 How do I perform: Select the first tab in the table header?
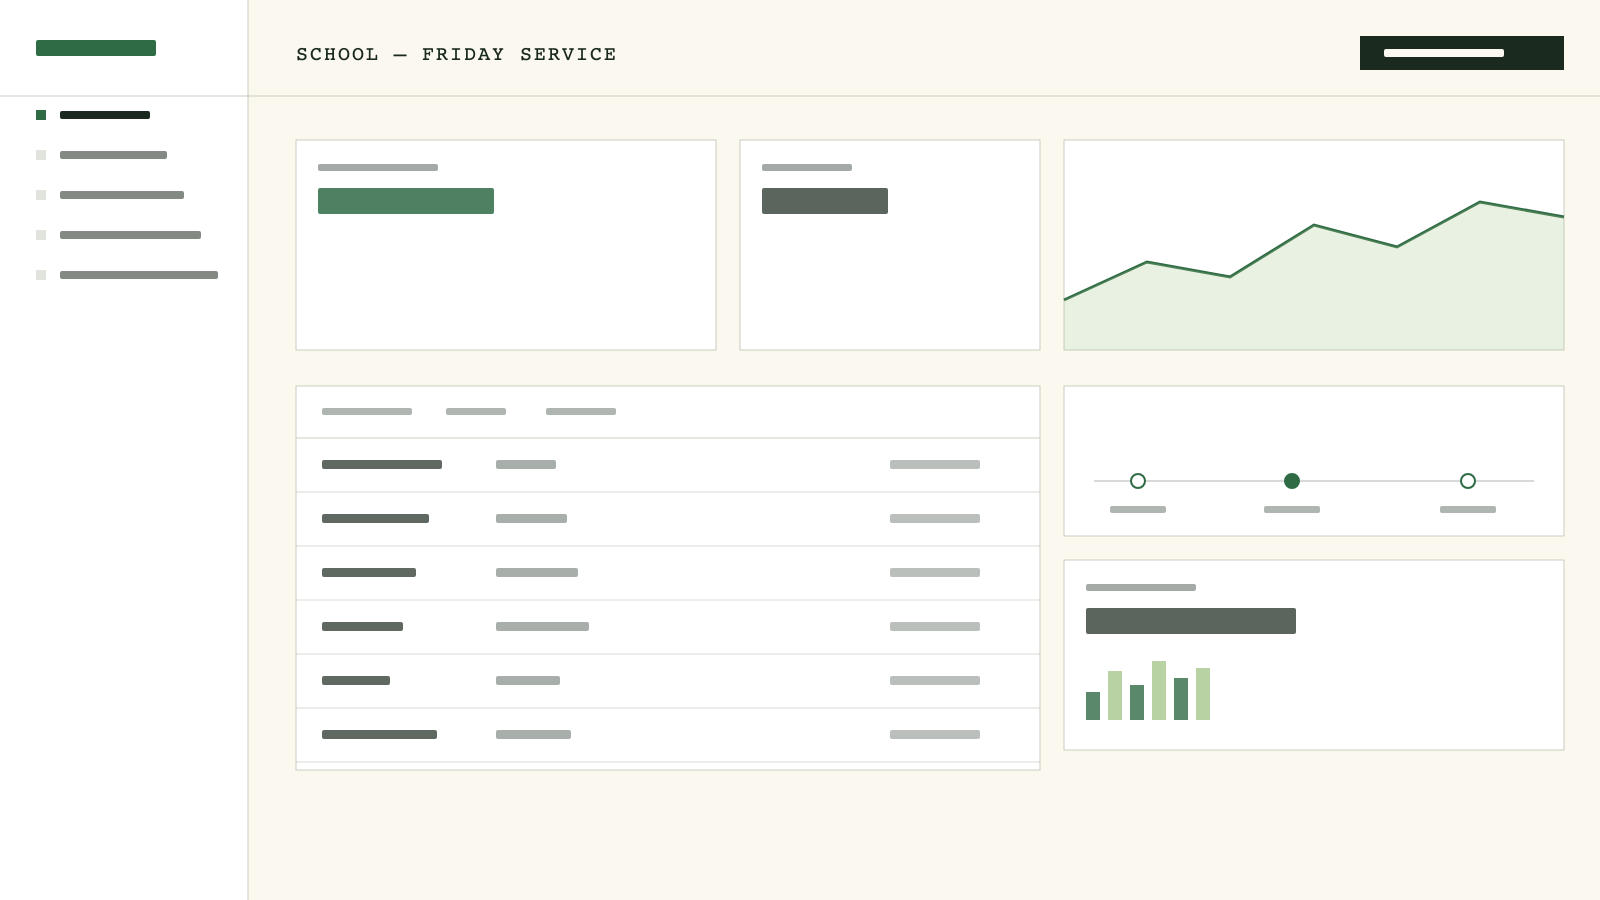coord(367,412)
